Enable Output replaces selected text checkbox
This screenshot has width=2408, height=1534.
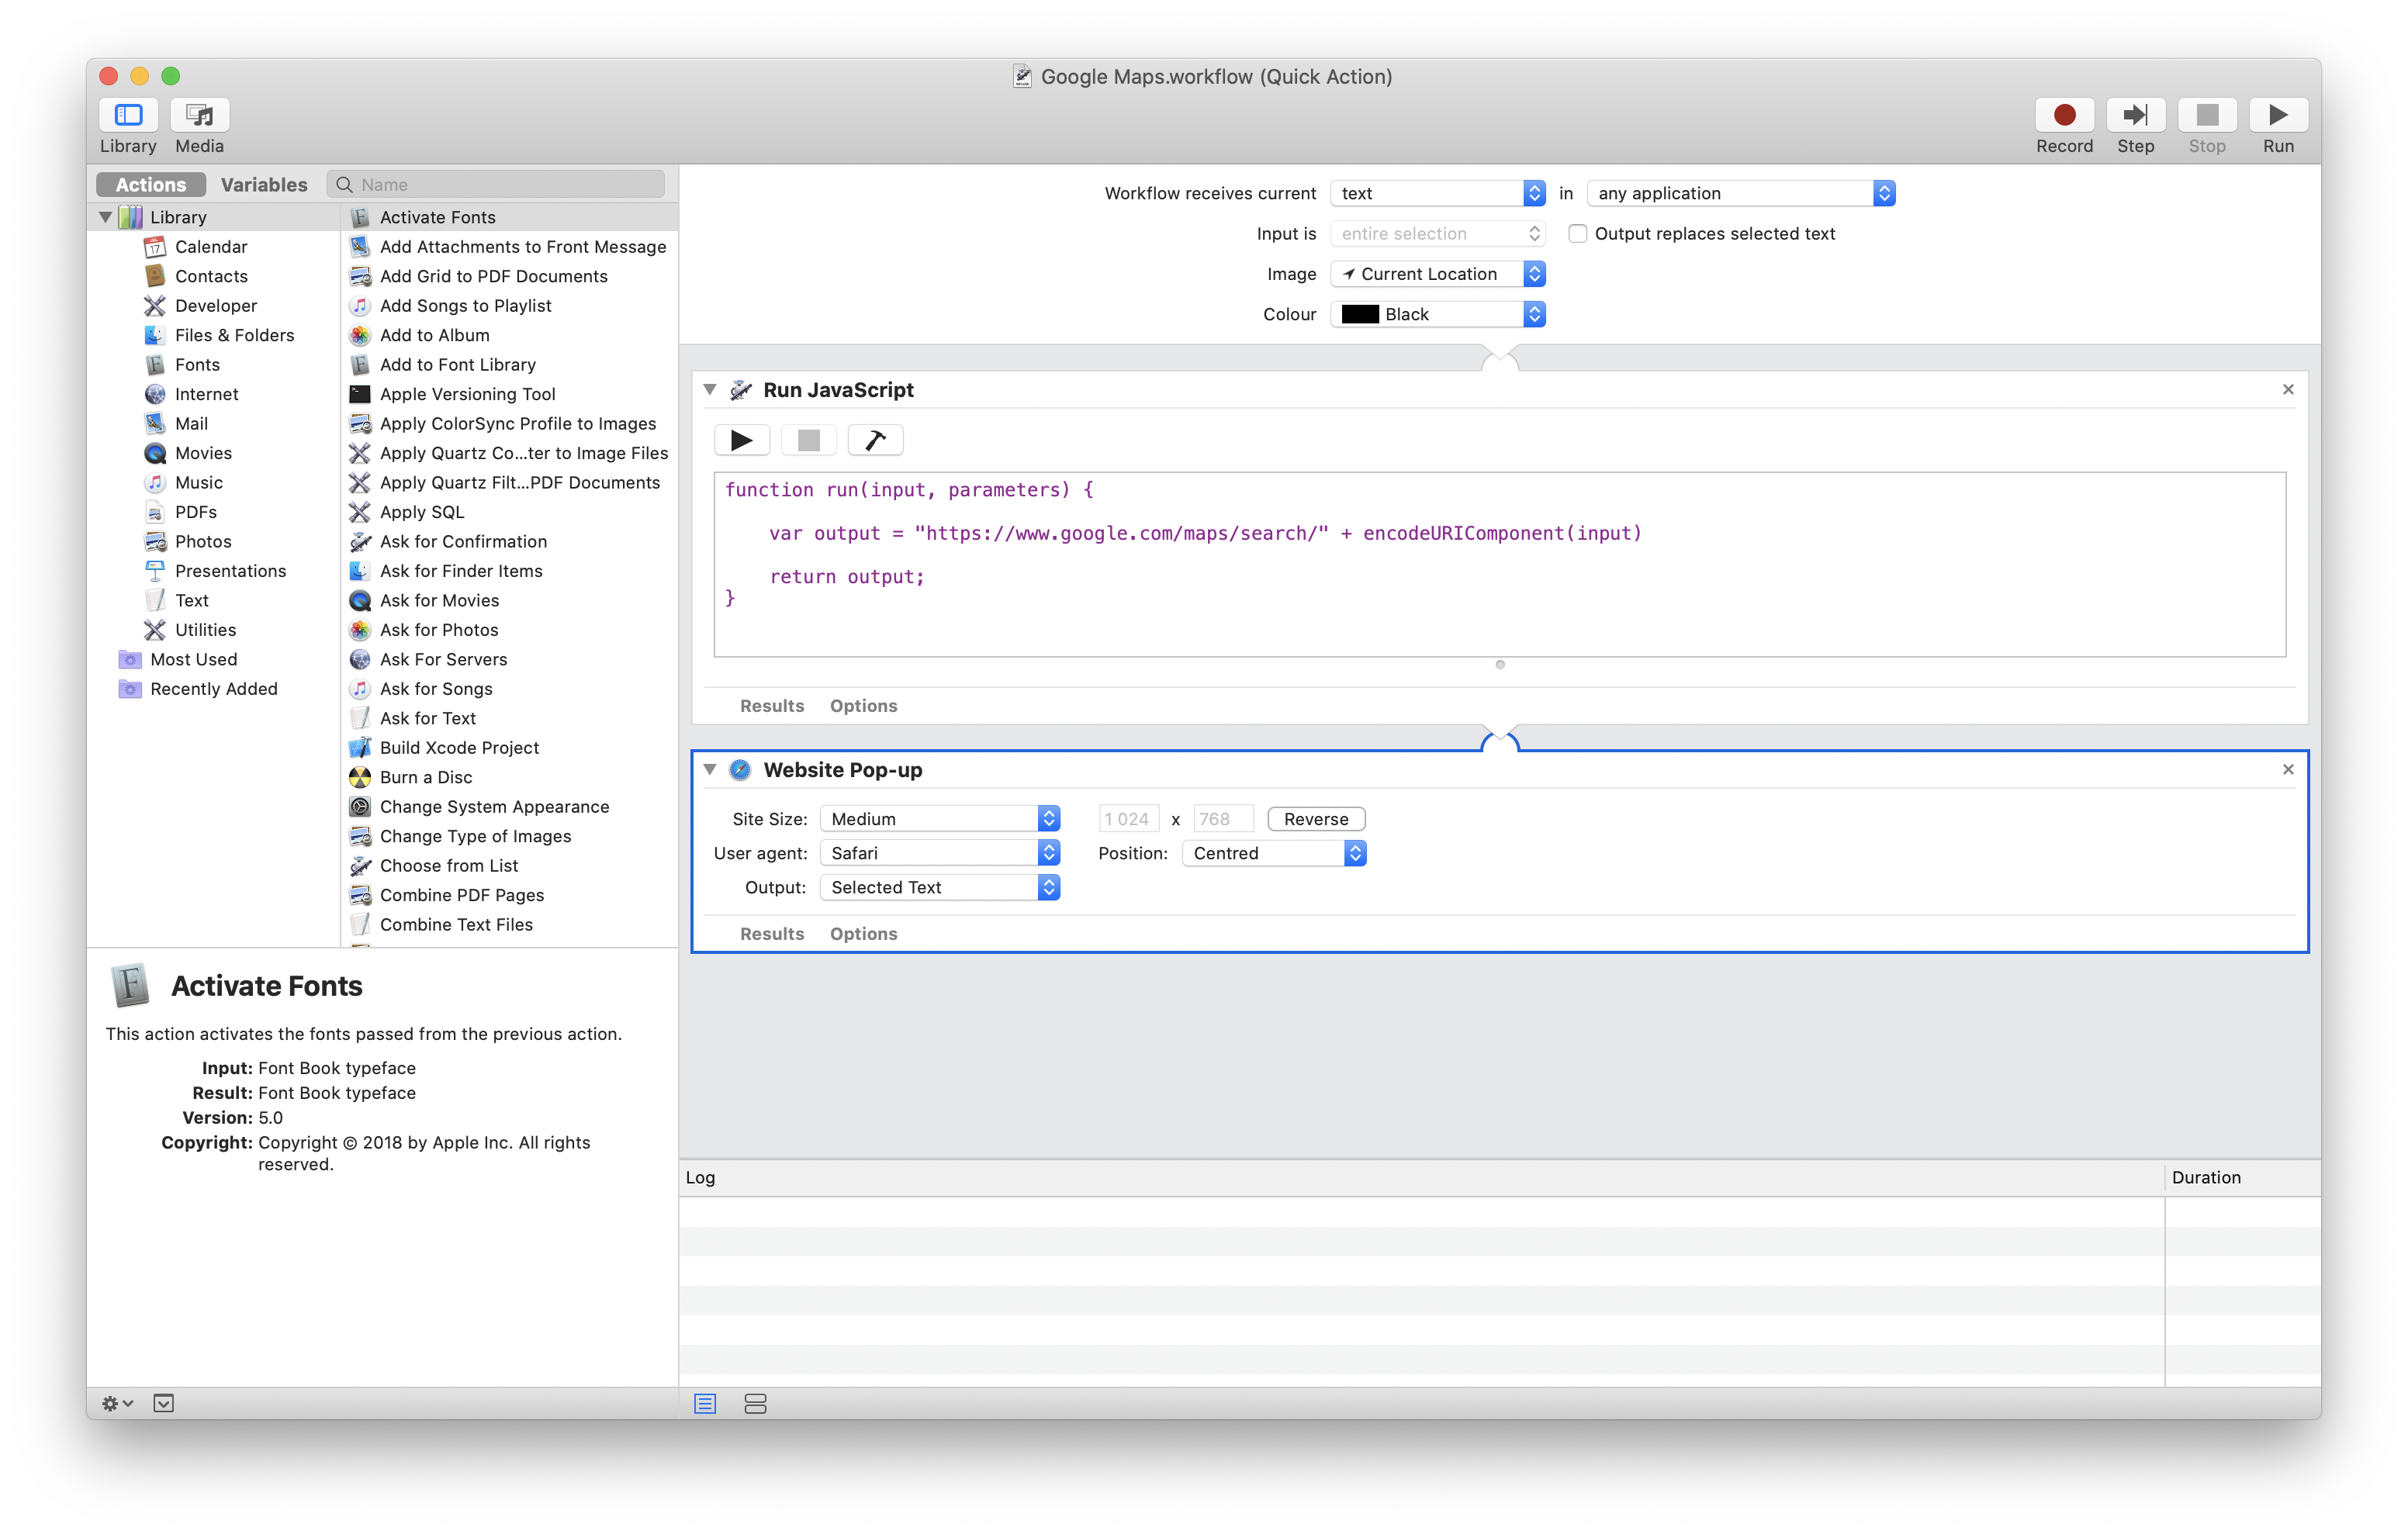(x=1577, y=234)
